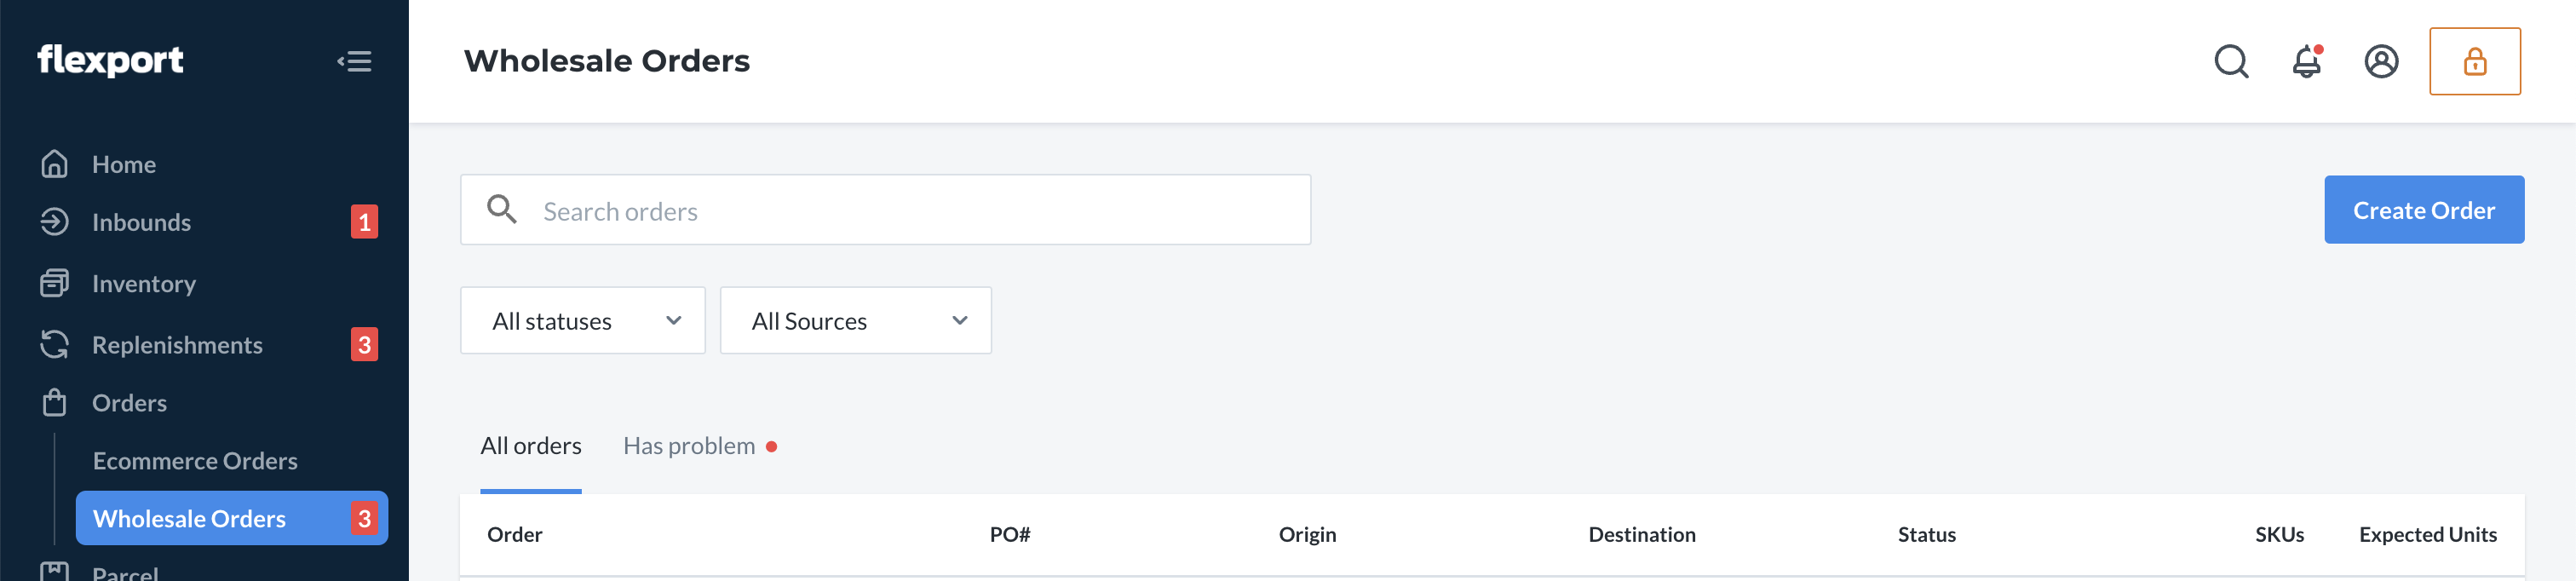Collapse the sidebar menu icon

click(x=354, y=61)
